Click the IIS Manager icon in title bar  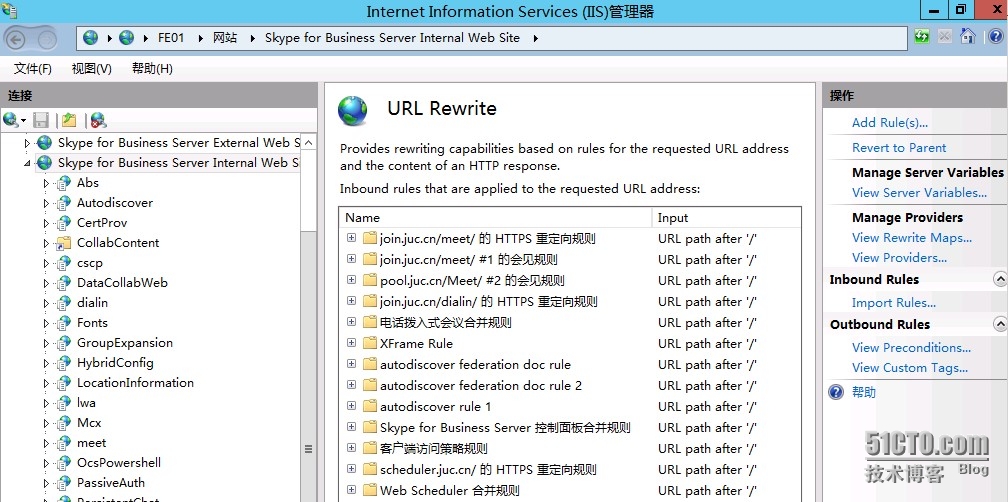9,9
